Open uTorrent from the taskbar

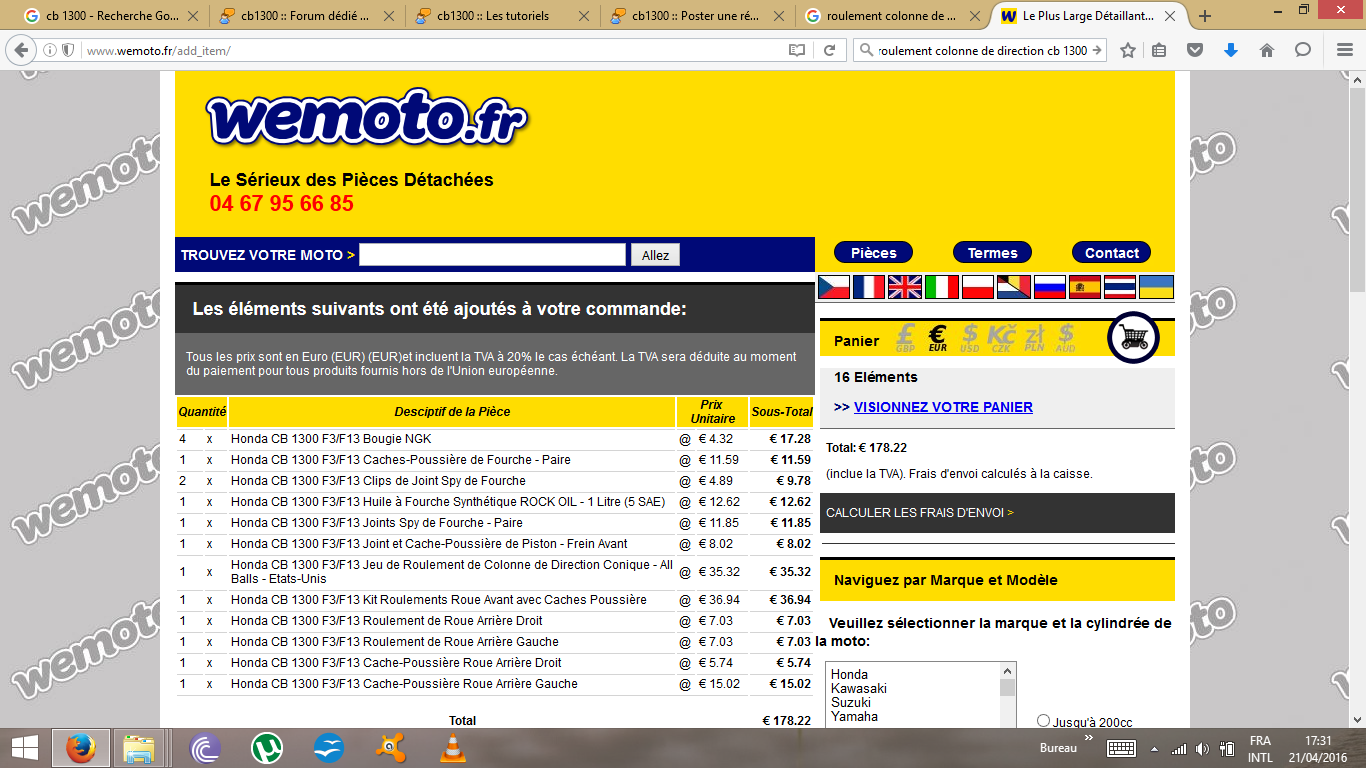tap(266, 748)
